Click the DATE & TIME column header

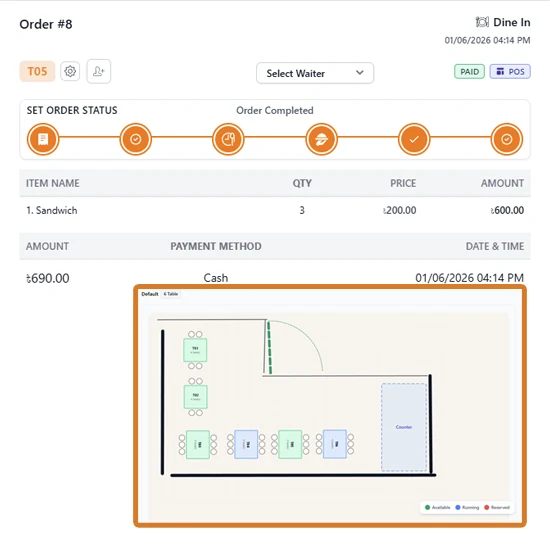click(495, 246)
